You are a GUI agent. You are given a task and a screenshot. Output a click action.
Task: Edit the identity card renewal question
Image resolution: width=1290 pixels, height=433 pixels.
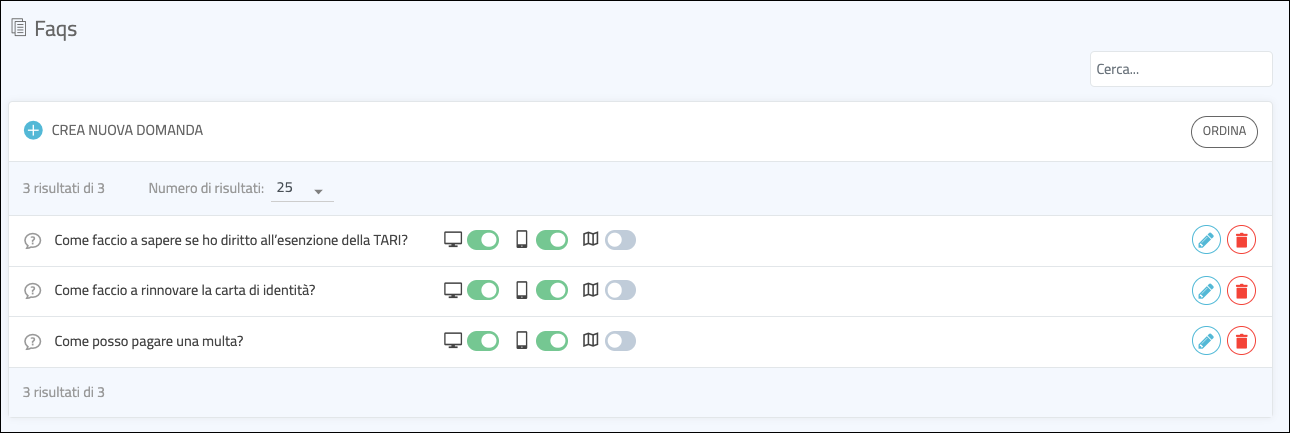(x=1206, y=291)
